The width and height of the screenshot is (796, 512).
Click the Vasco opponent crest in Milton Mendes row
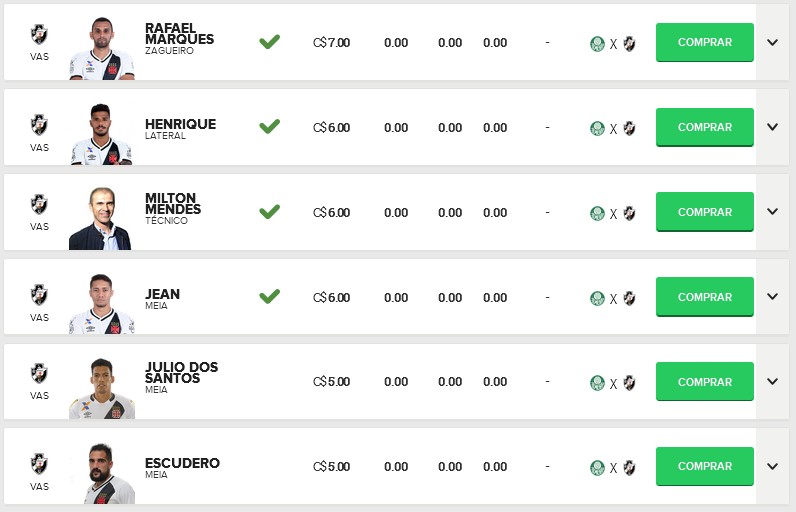coord(630,213)
